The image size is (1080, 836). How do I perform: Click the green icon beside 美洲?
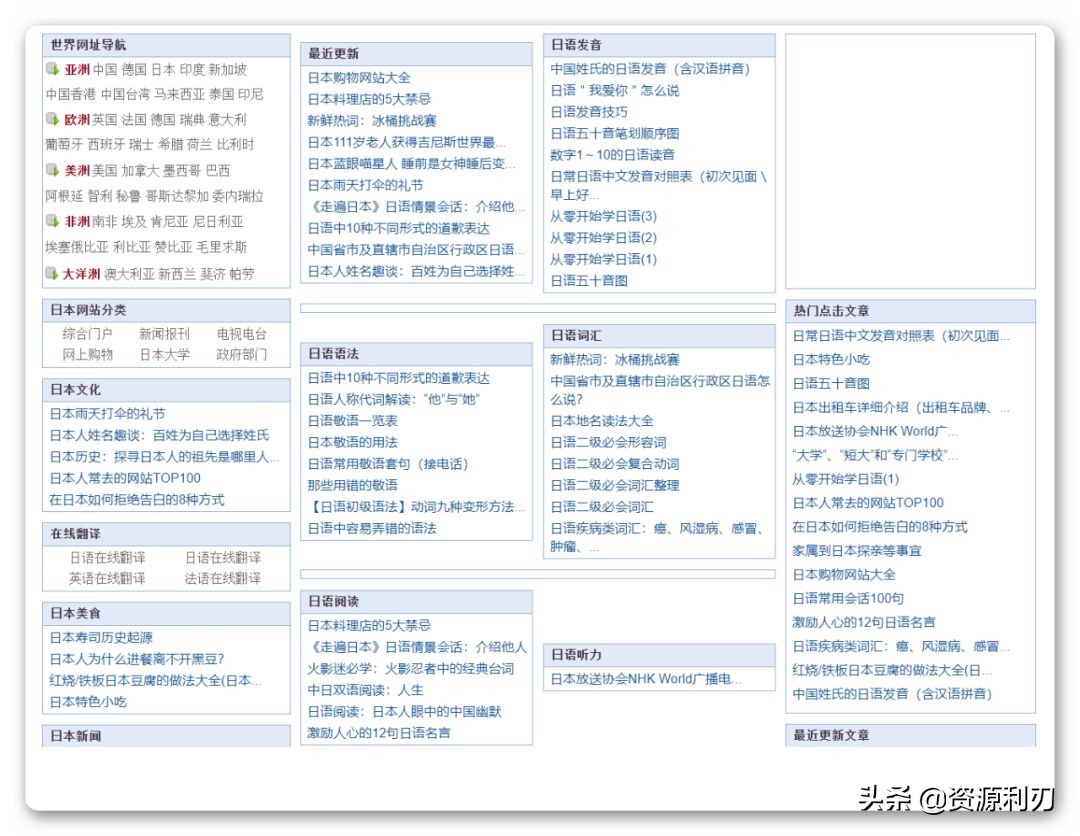pos(51,171)
